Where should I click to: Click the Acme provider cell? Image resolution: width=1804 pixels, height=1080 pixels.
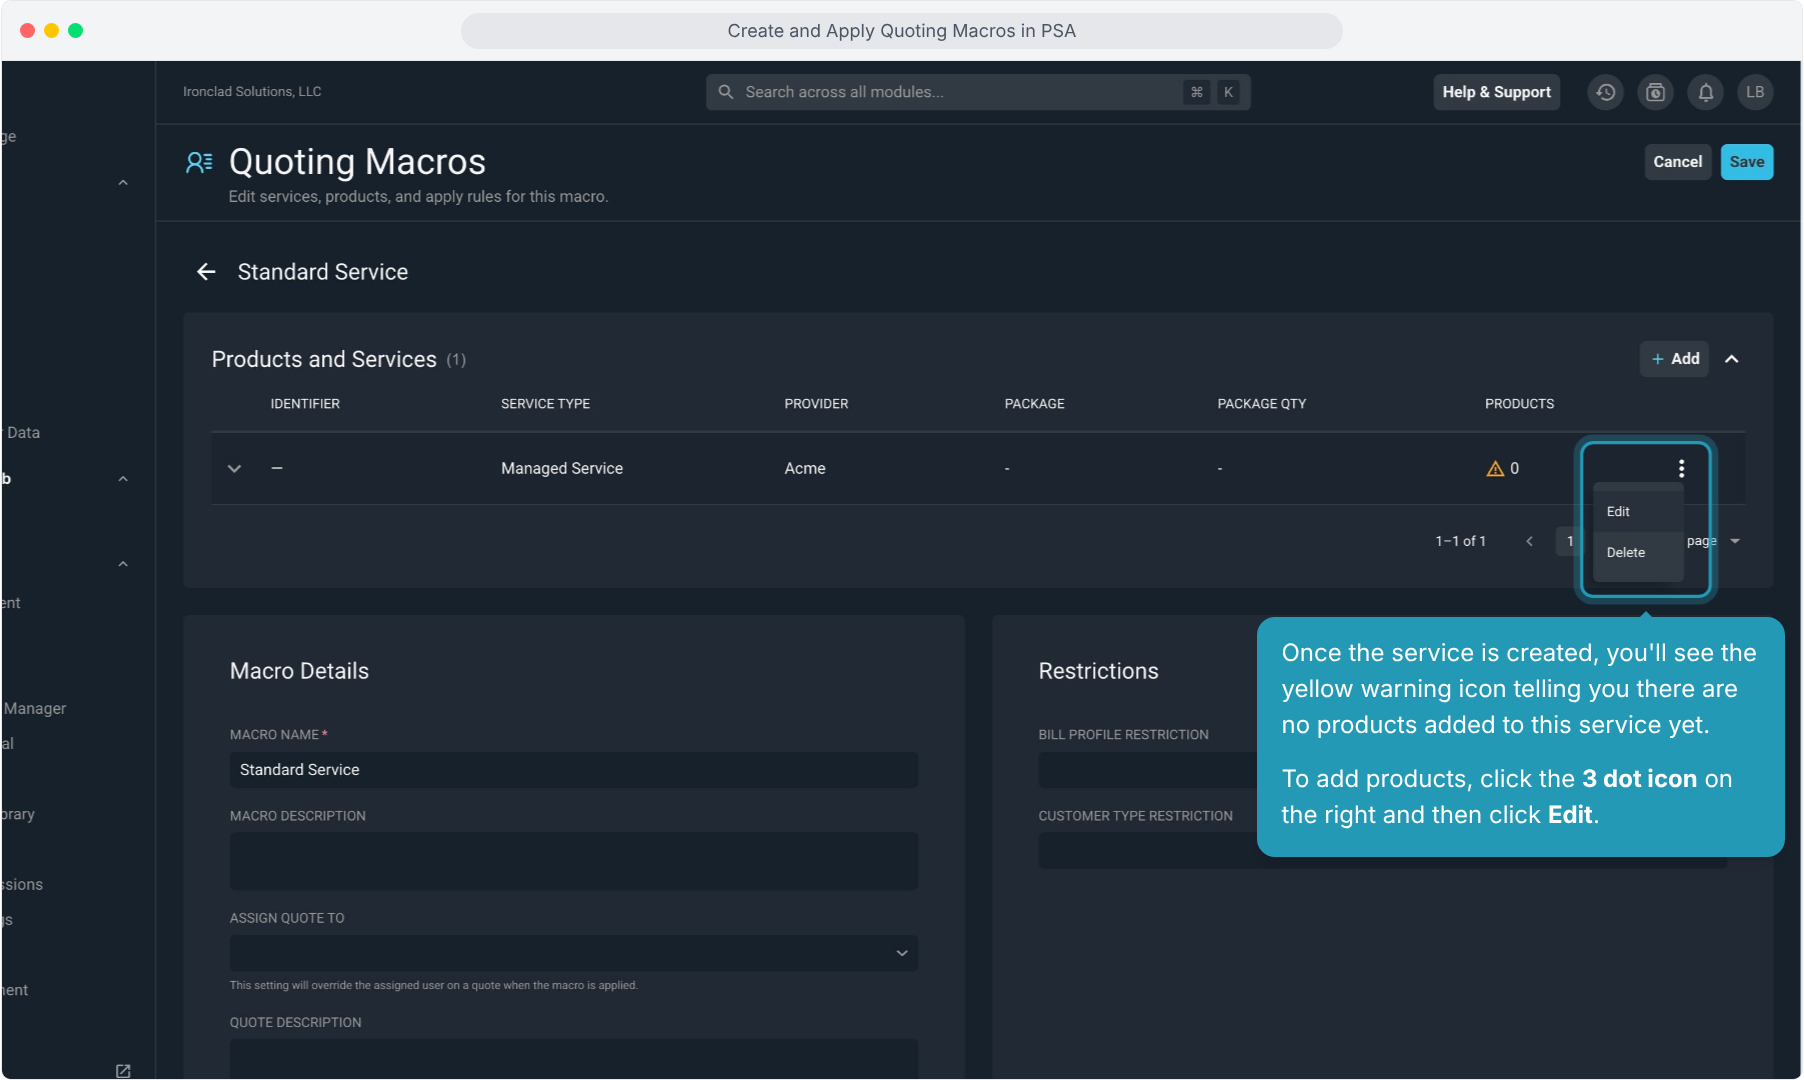[x=805, y=468]
